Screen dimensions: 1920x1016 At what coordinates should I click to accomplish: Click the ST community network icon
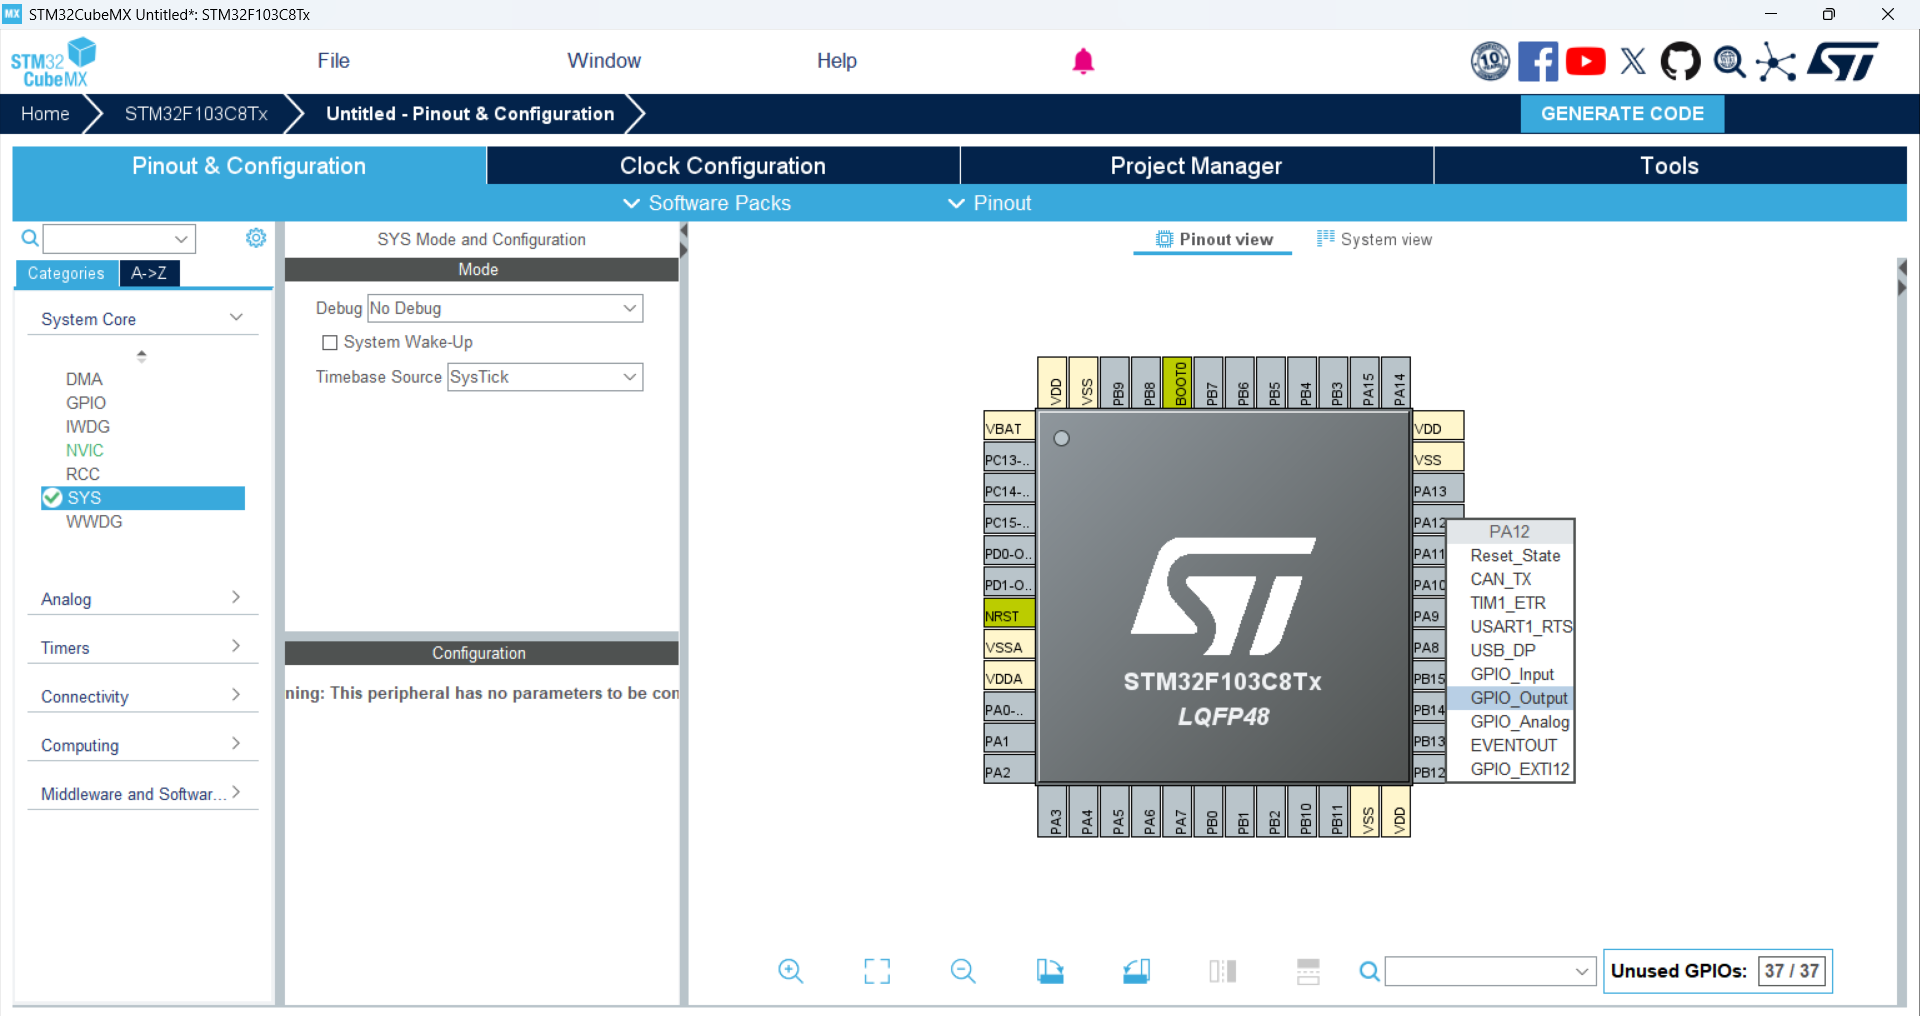[1776, 61]
